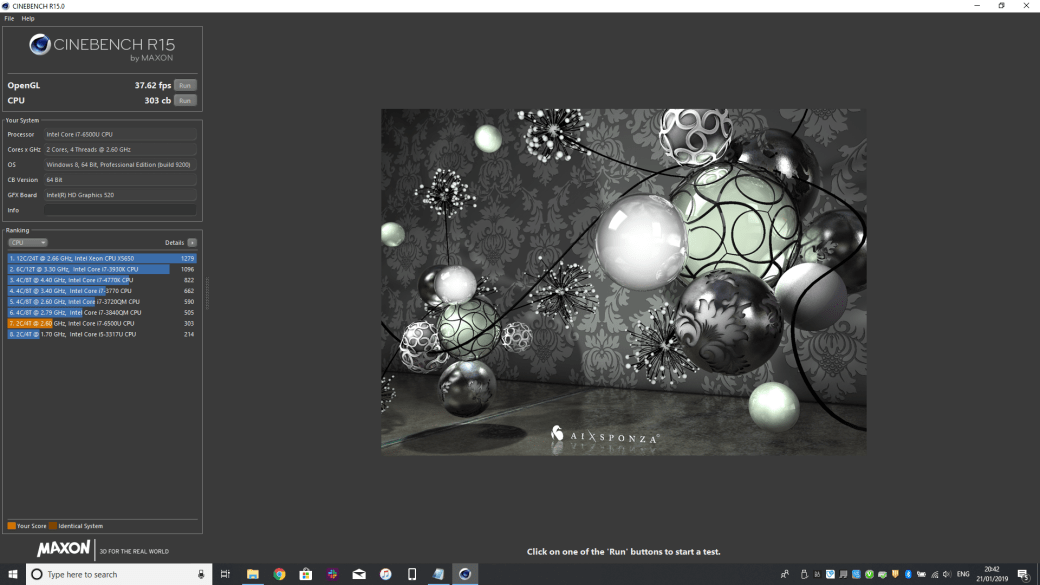The image size is (1040, 585).
Task: Open the Mail app from the taskbar
Action: point(357,574)
